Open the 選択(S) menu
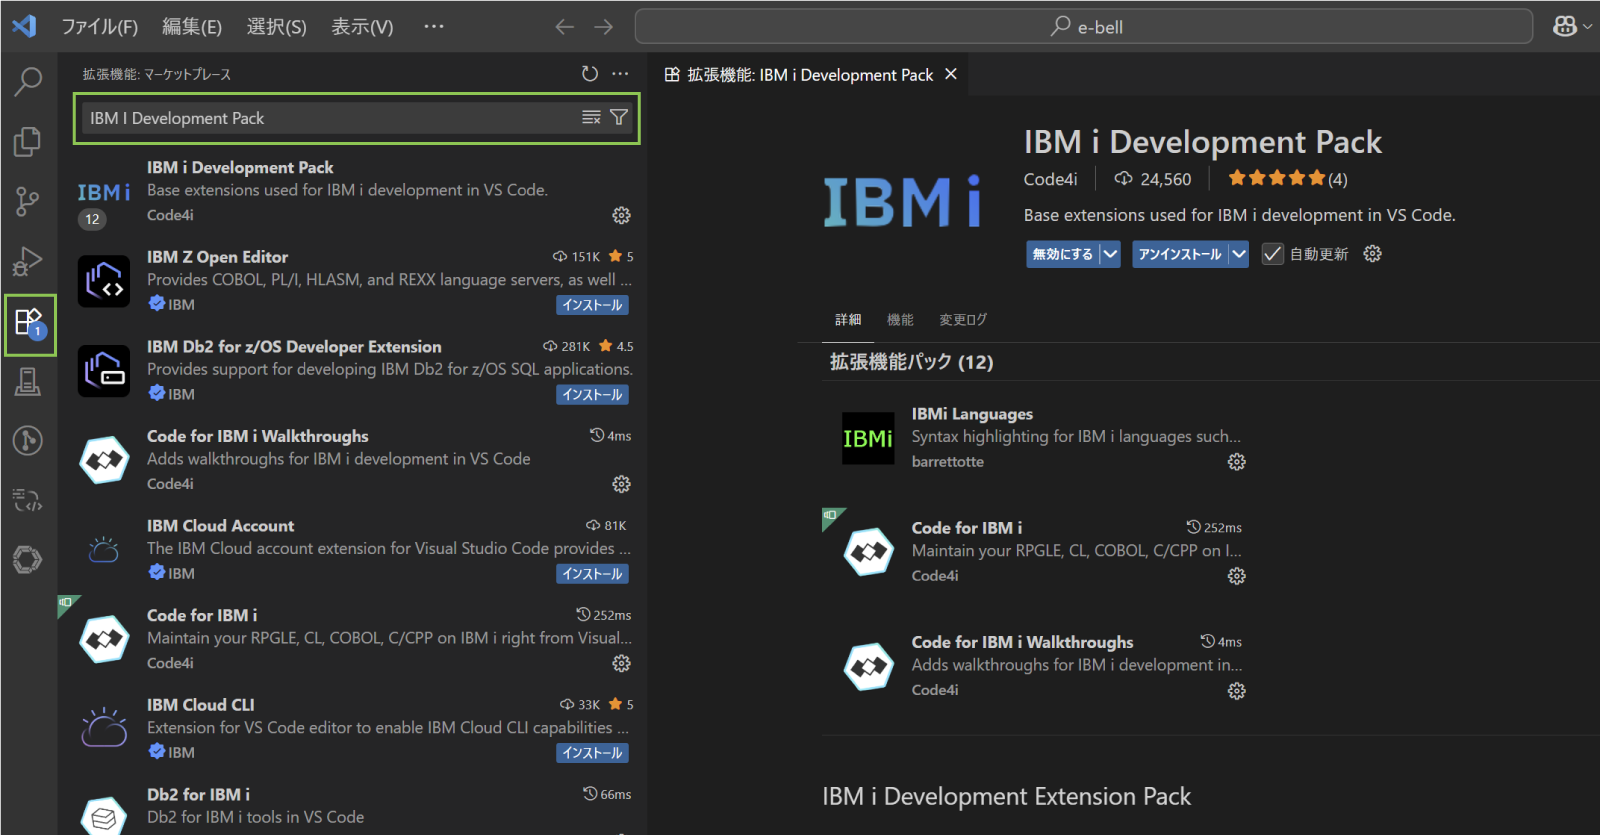Screen dimensions: 1600x835 (277, 27)
